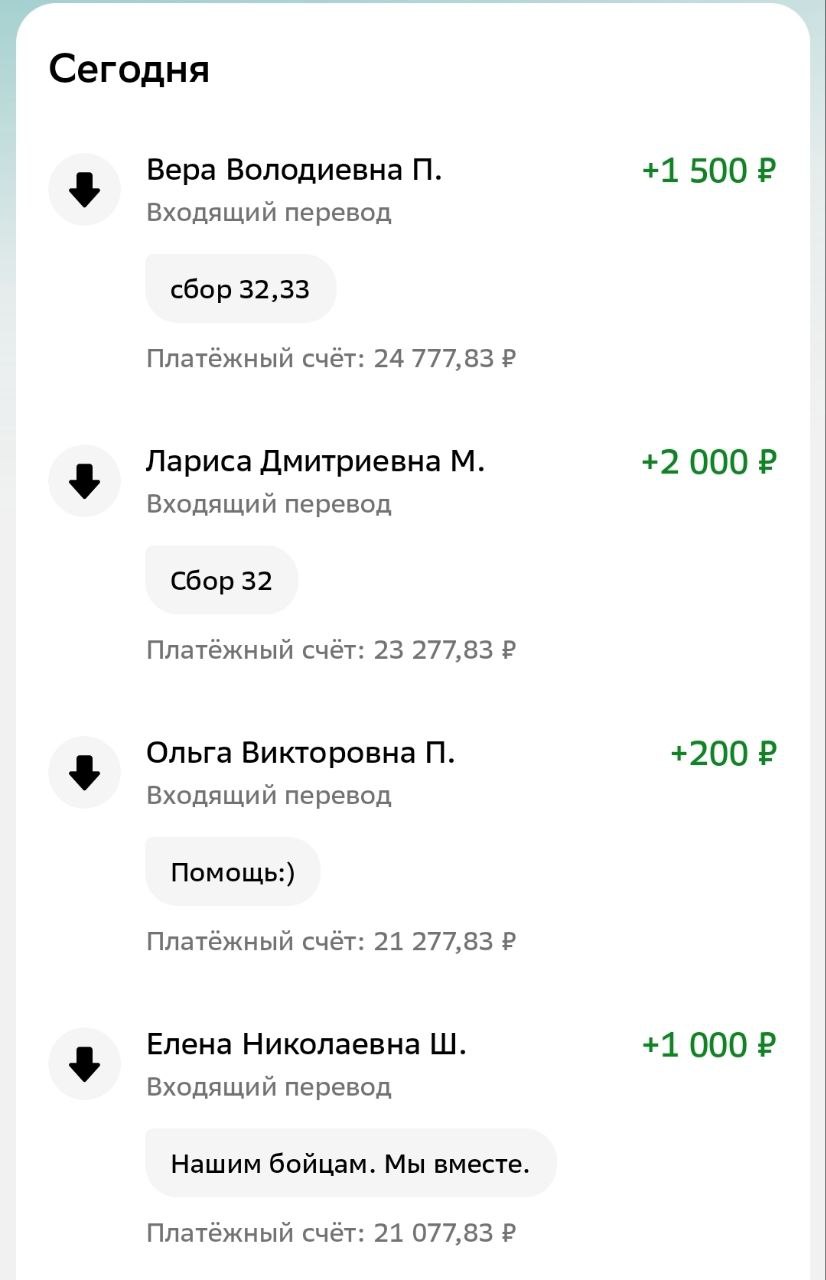826x1280 pixels.
Task: Tap the arrow icon beside Лариса Дмитриевна М.
Action: pos(85,481)
